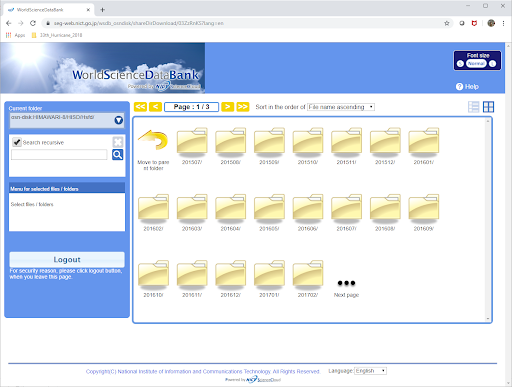
Task: Bookmark this page with star icon
Action: [447, 23]
